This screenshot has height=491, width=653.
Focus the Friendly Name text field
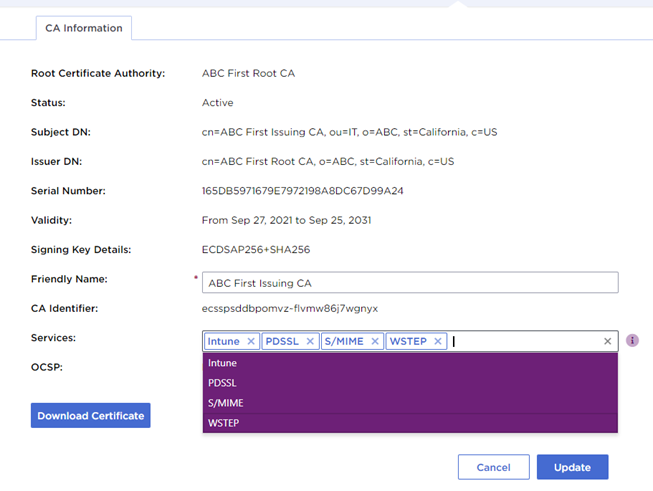(x=410, y=283)
